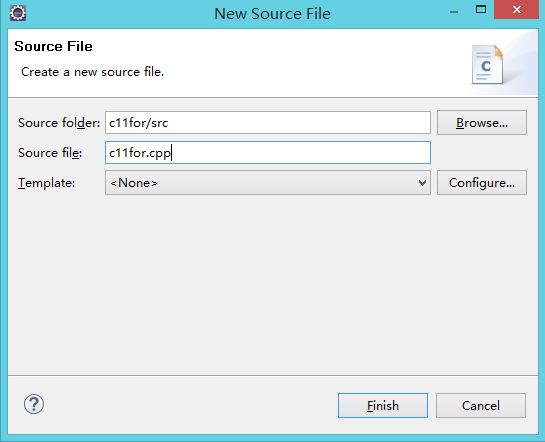
Task: Maximize the New Source File dialog
Action: click(x=481, y=10)
